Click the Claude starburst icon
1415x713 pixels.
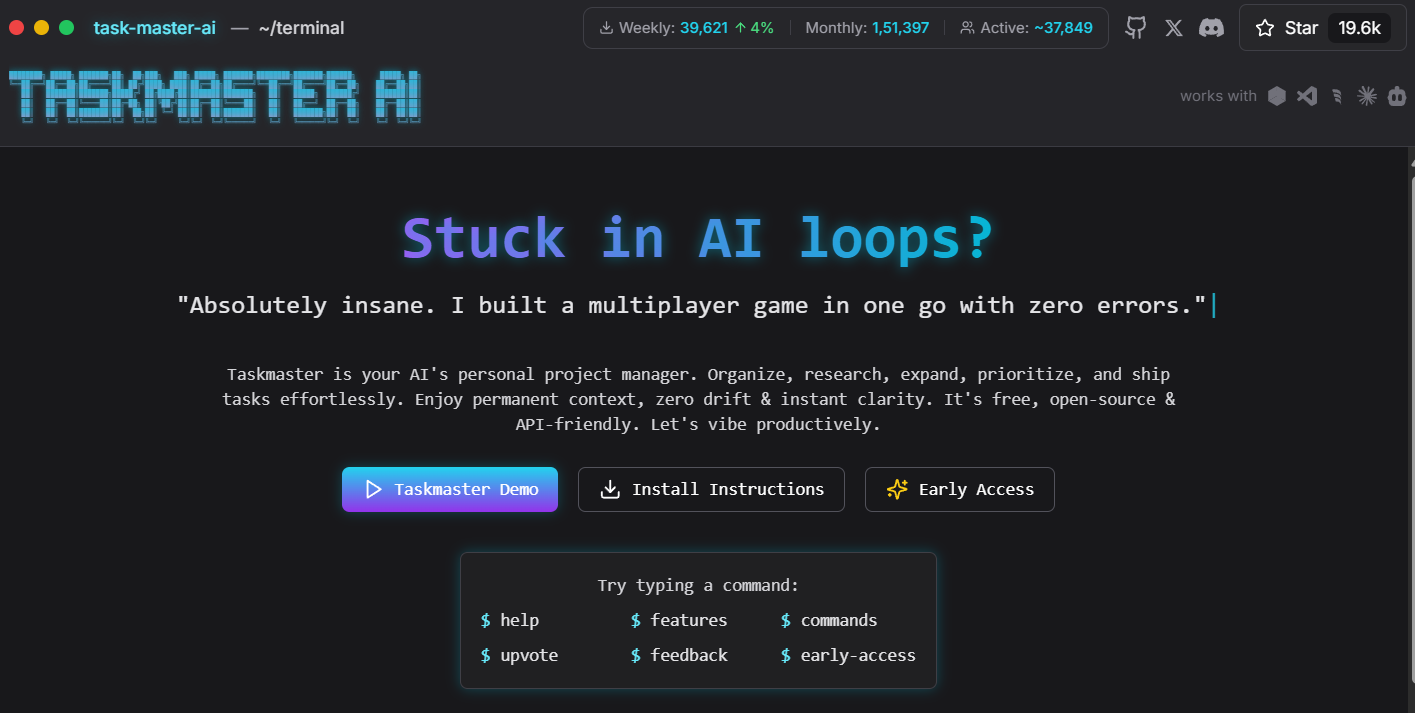coord(1367,96)
